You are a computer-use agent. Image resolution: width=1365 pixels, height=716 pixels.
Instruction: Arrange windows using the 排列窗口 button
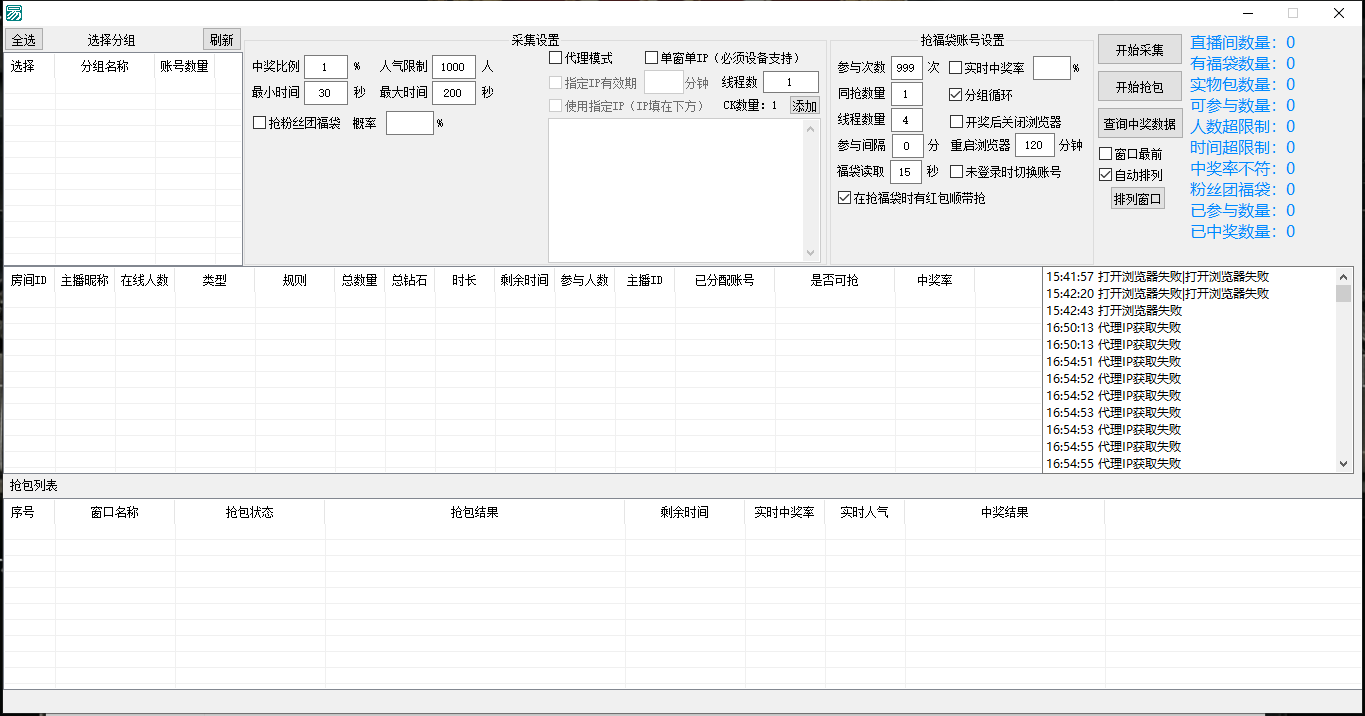click(1137, 198)
